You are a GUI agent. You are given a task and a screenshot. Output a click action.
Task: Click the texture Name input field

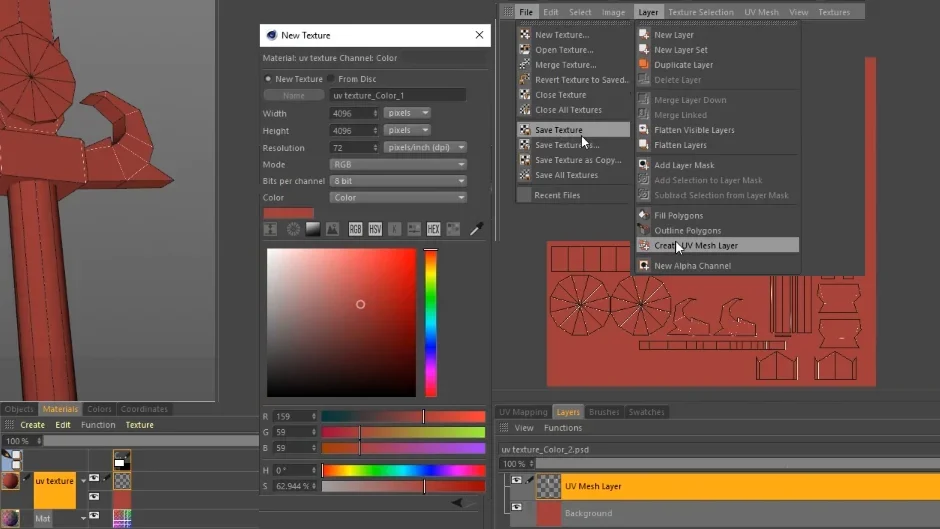point(397,95)
